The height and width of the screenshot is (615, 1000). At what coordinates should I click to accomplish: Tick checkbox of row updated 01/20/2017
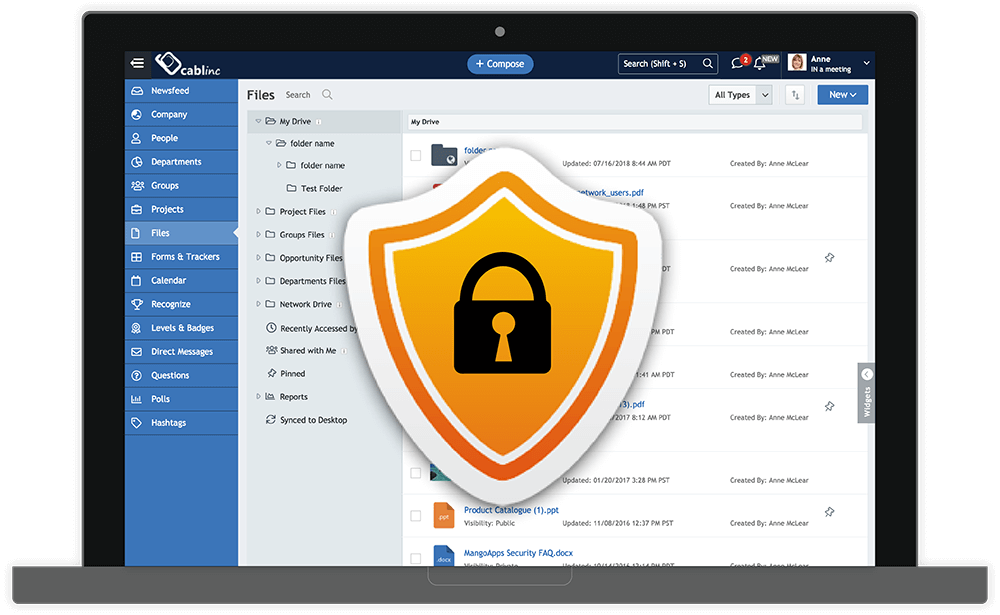click(x=416, y=473)
